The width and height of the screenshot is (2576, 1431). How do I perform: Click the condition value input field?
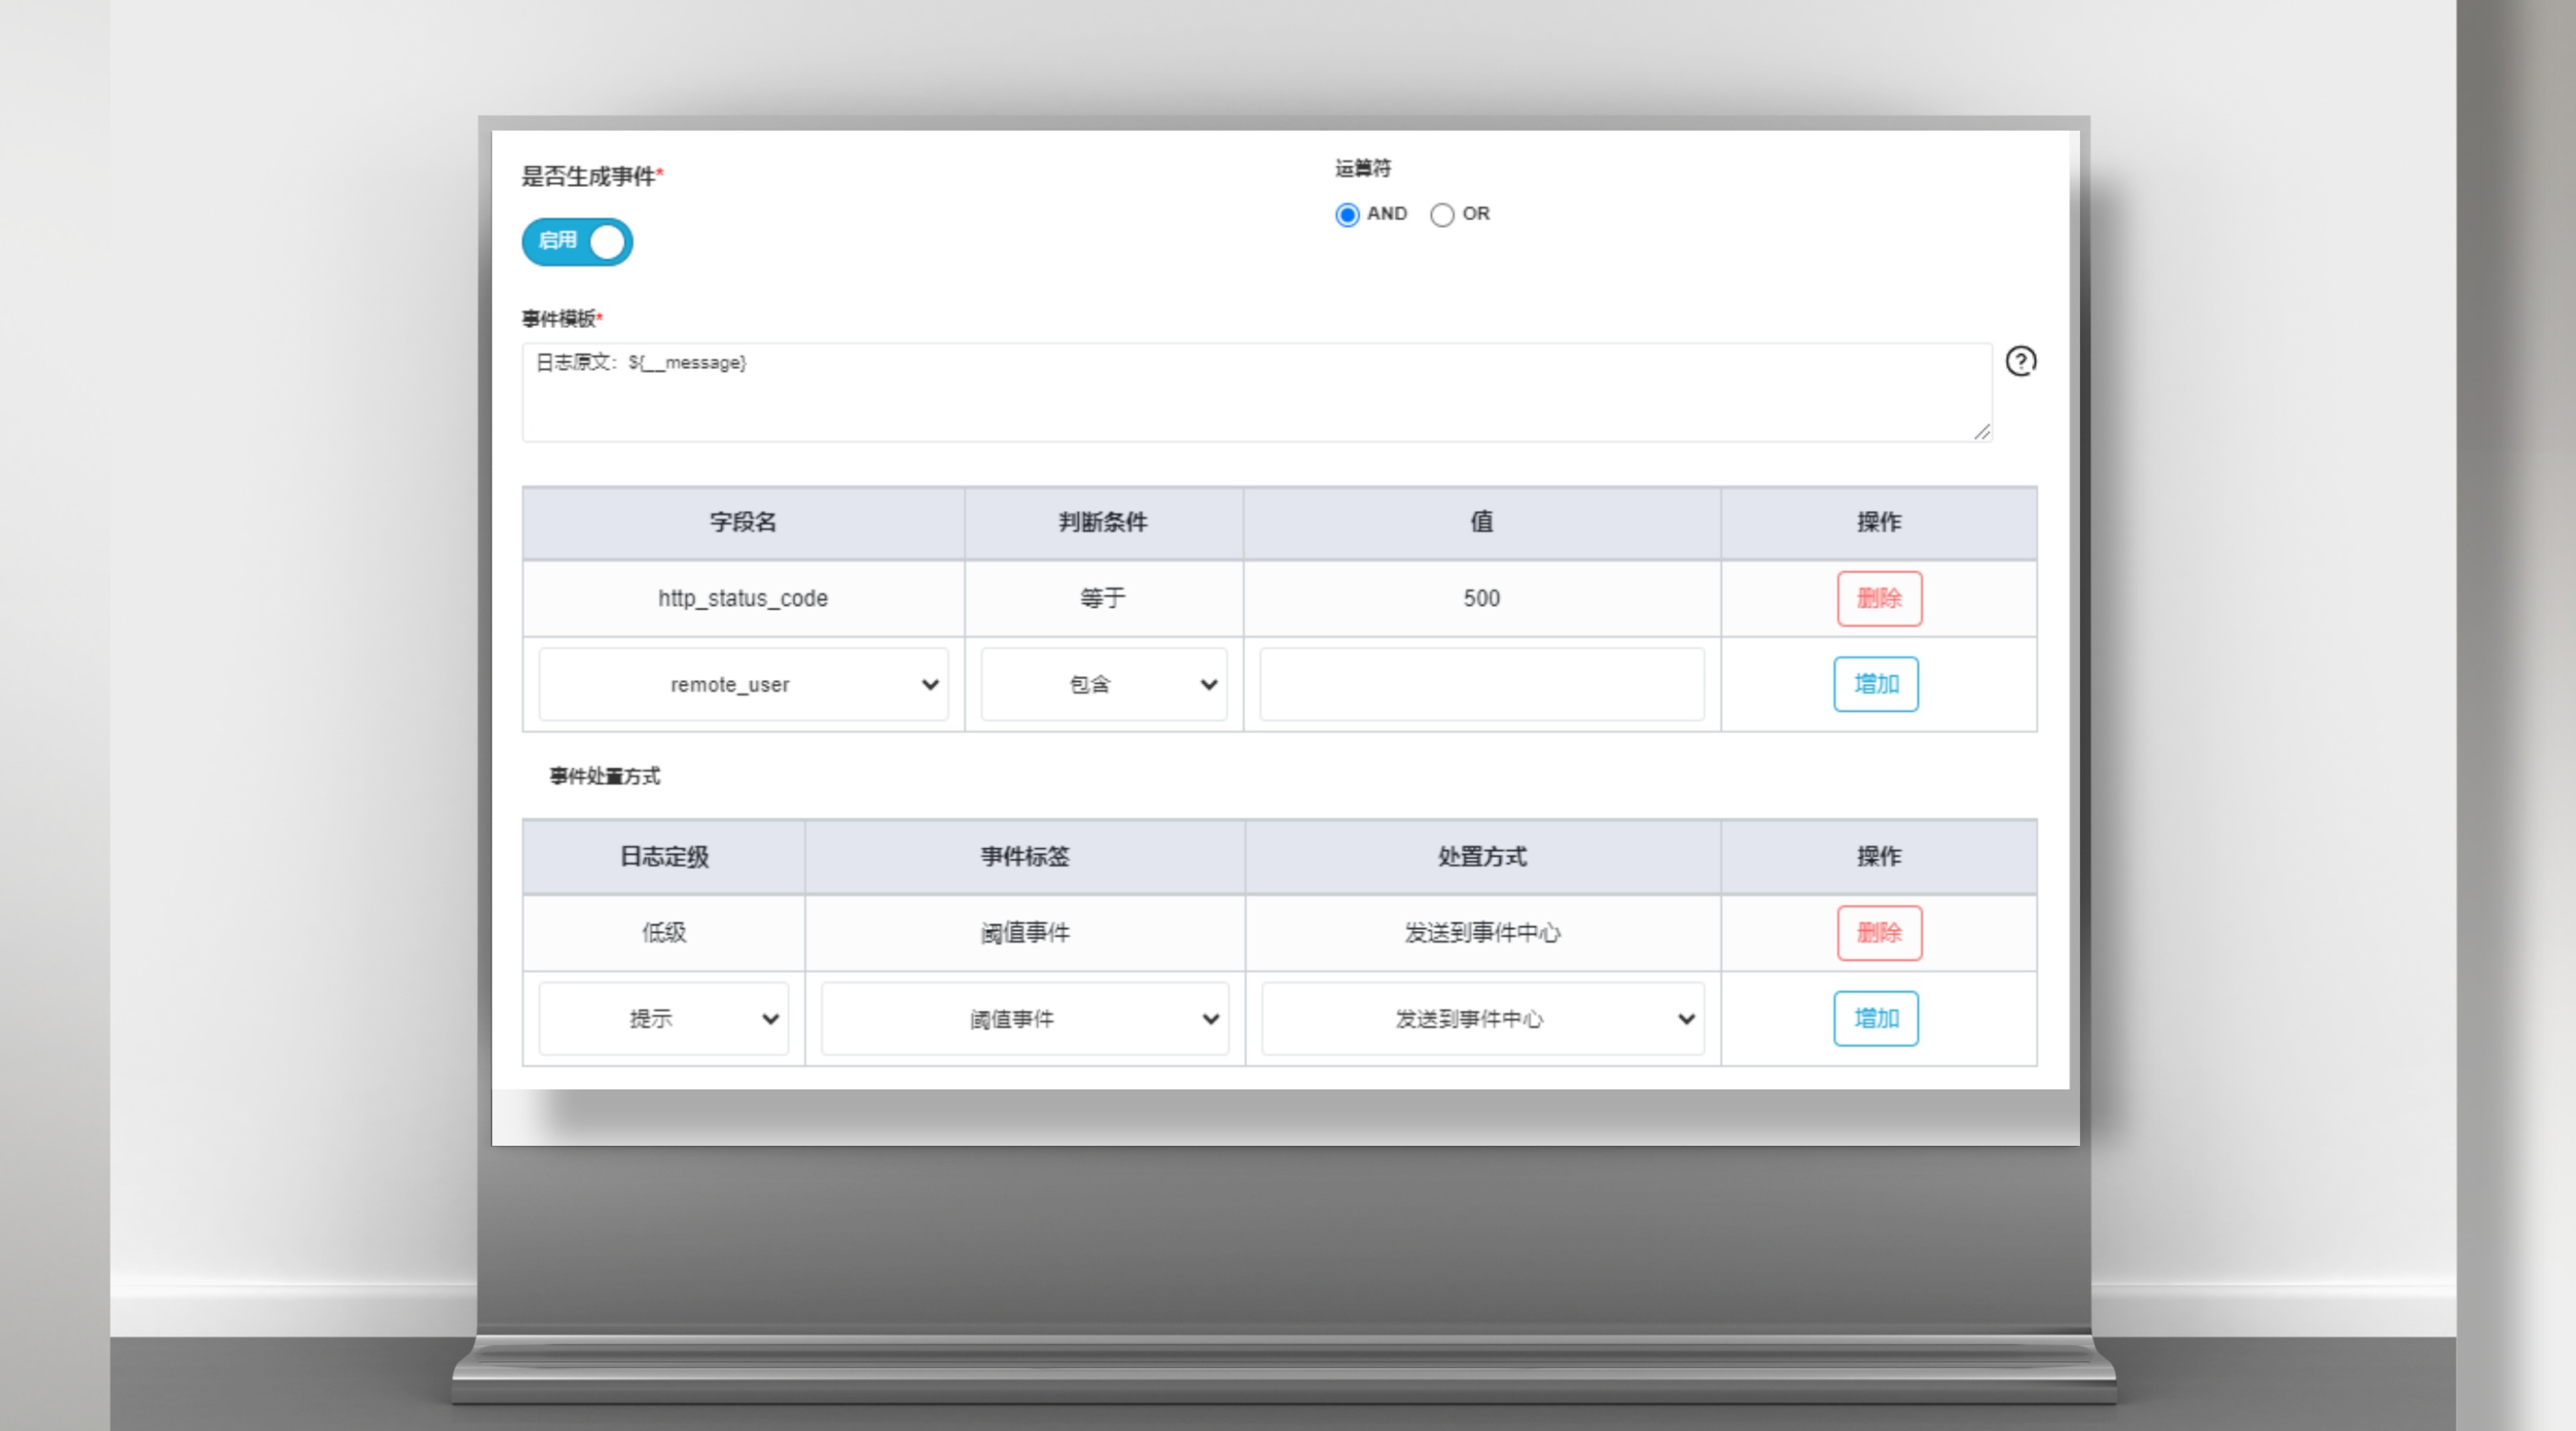pos(1481,685)
